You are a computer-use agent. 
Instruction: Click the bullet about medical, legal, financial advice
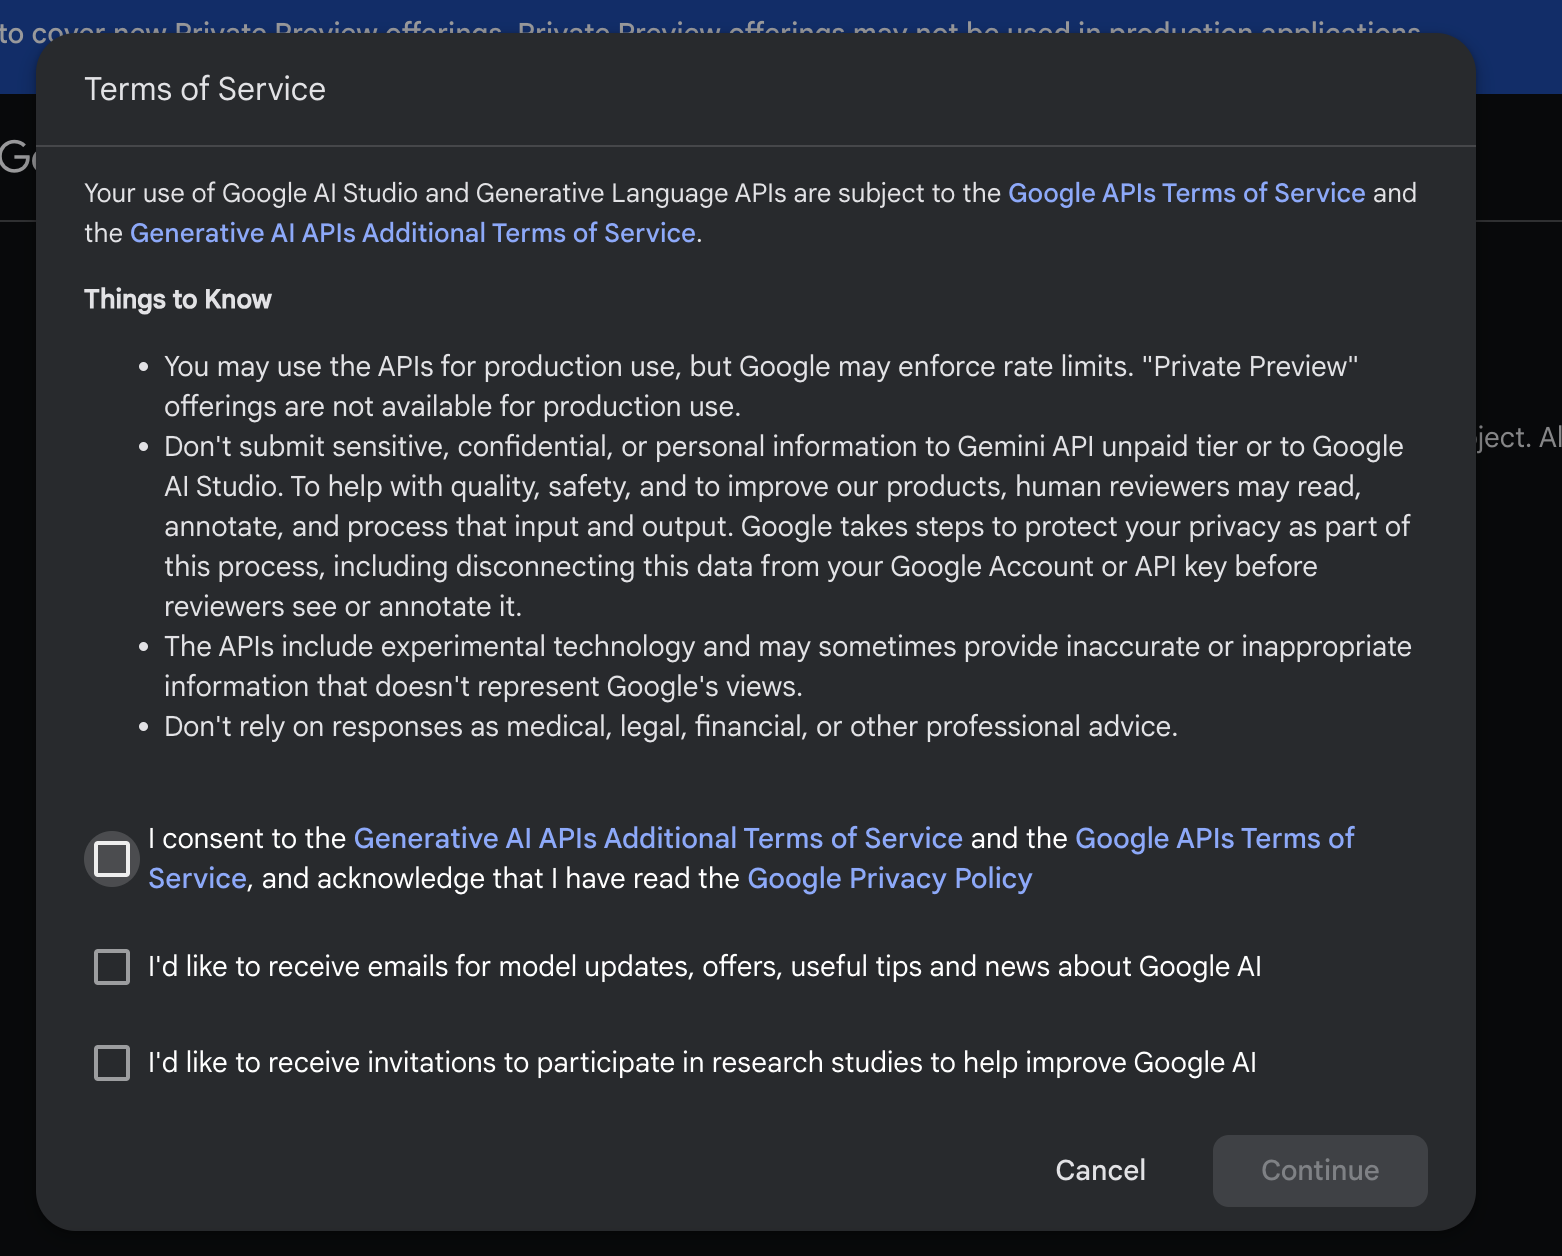pos(670,727)
